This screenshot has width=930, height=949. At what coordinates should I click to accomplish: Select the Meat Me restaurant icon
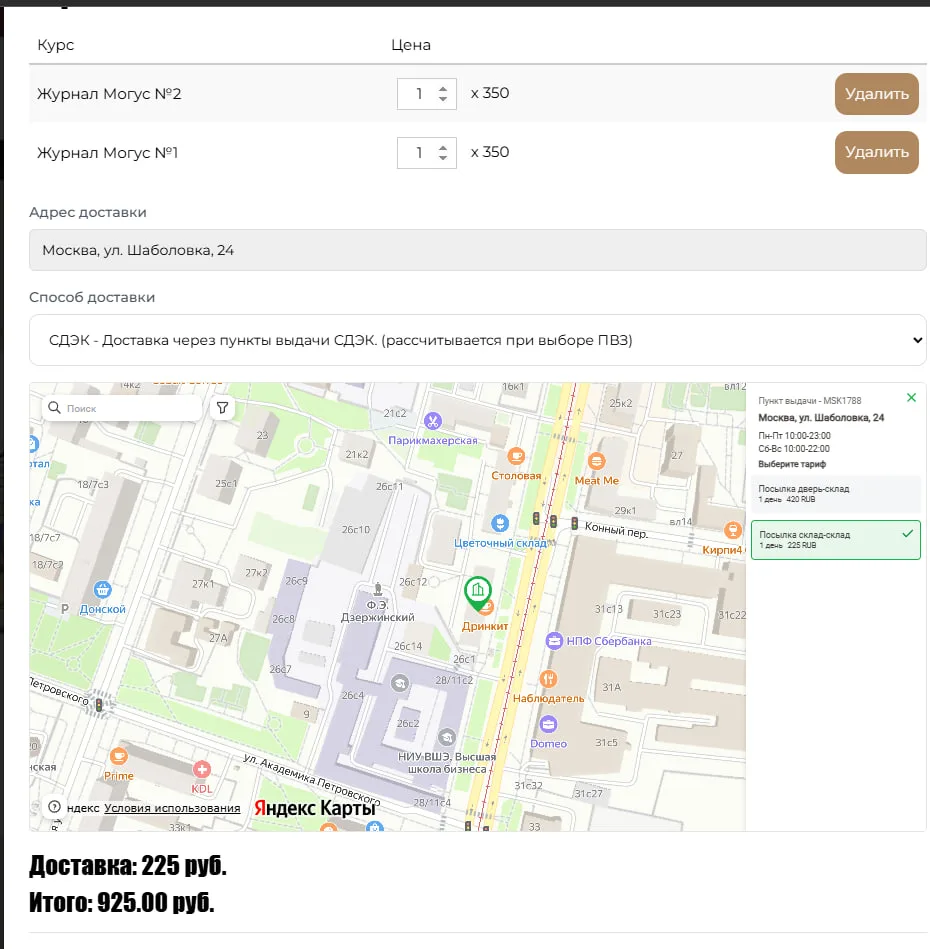[597, 461]
